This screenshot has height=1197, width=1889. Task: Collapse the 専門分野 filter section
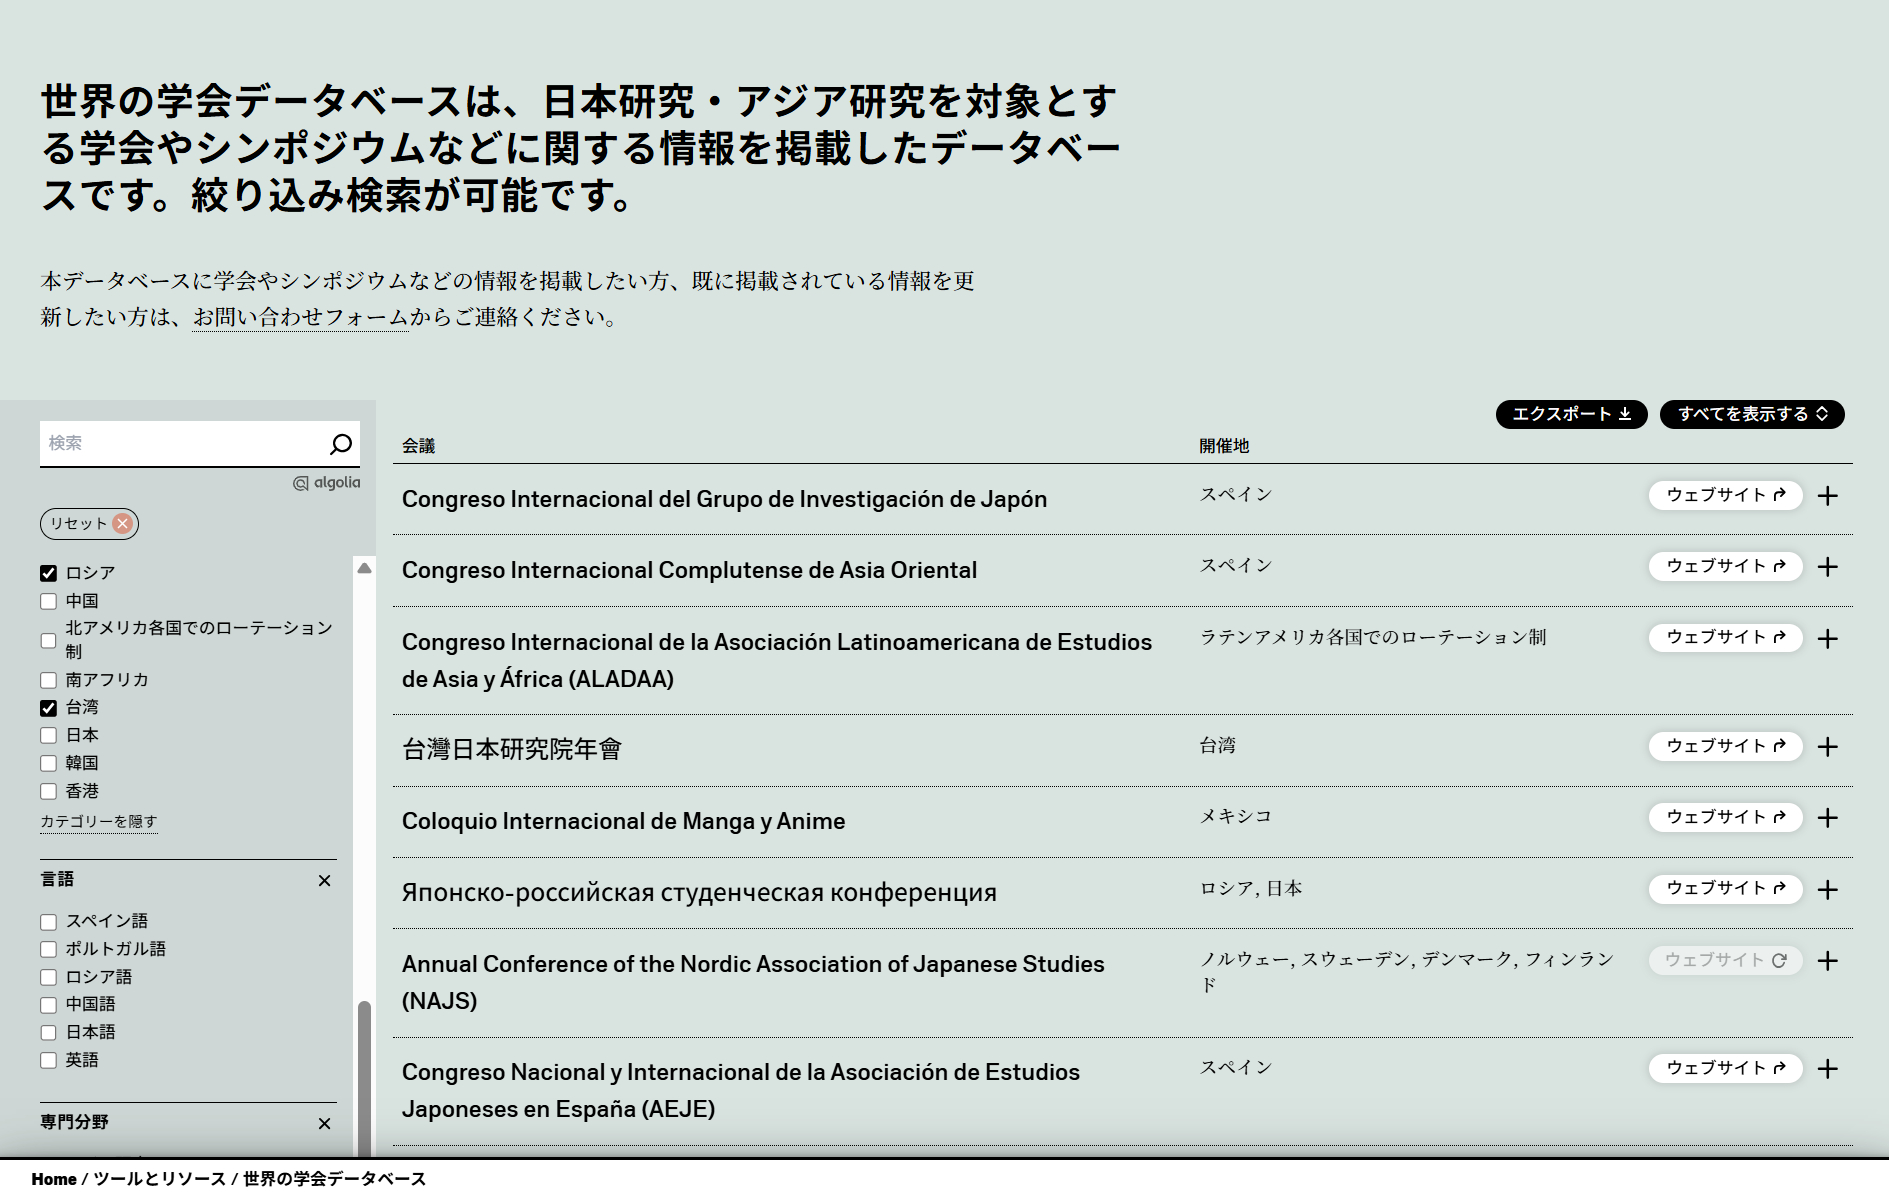[324, 1124]
